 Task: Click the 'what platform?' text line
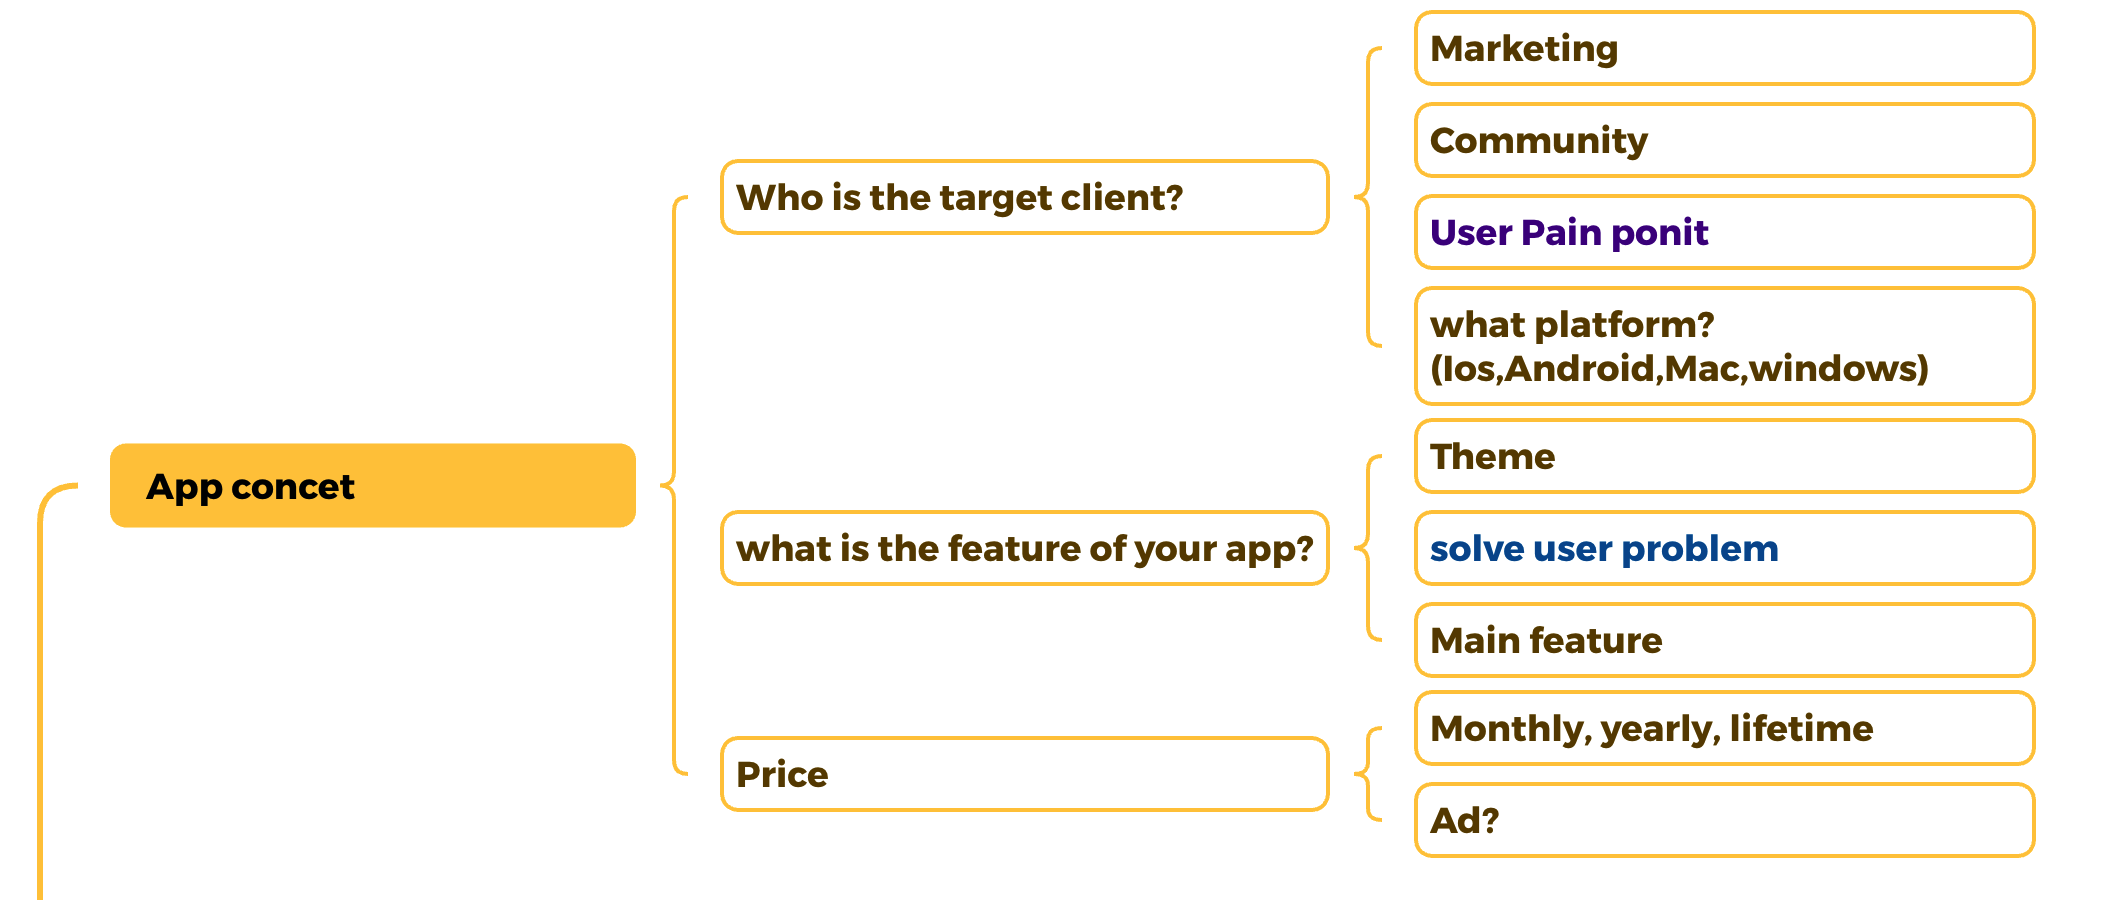(x=1572, y=325)
